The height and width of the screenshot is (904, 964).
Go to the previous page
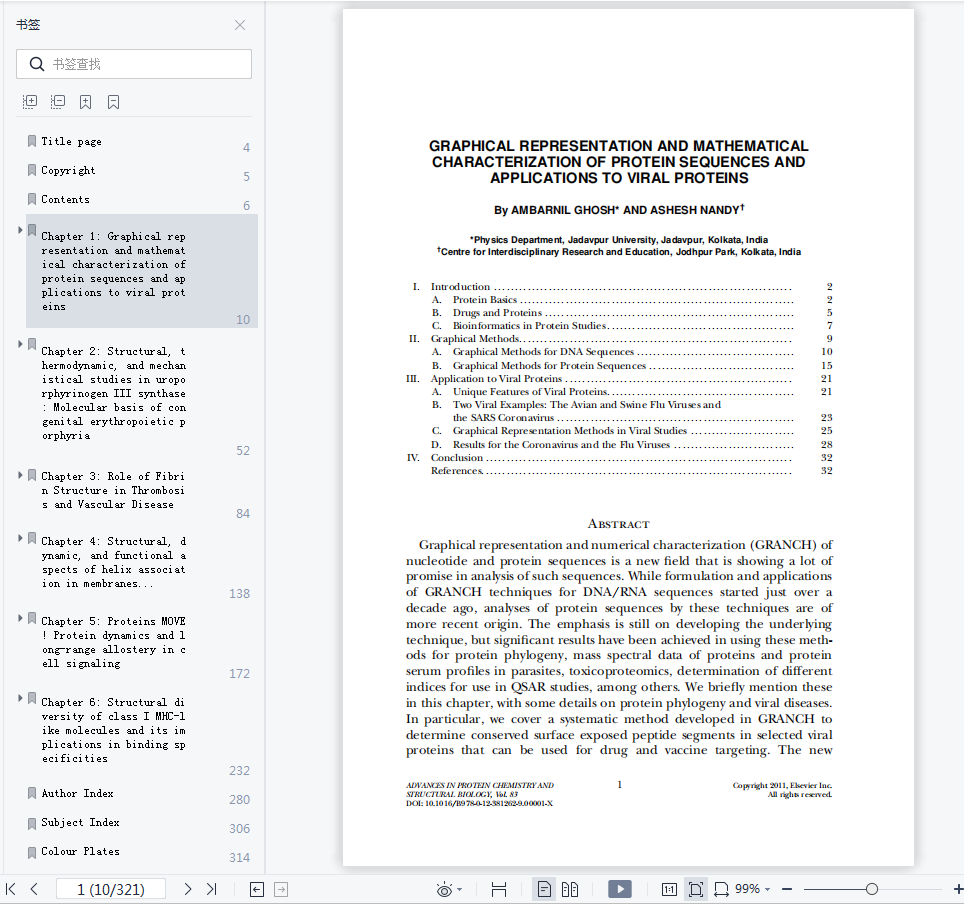(34, 889)
